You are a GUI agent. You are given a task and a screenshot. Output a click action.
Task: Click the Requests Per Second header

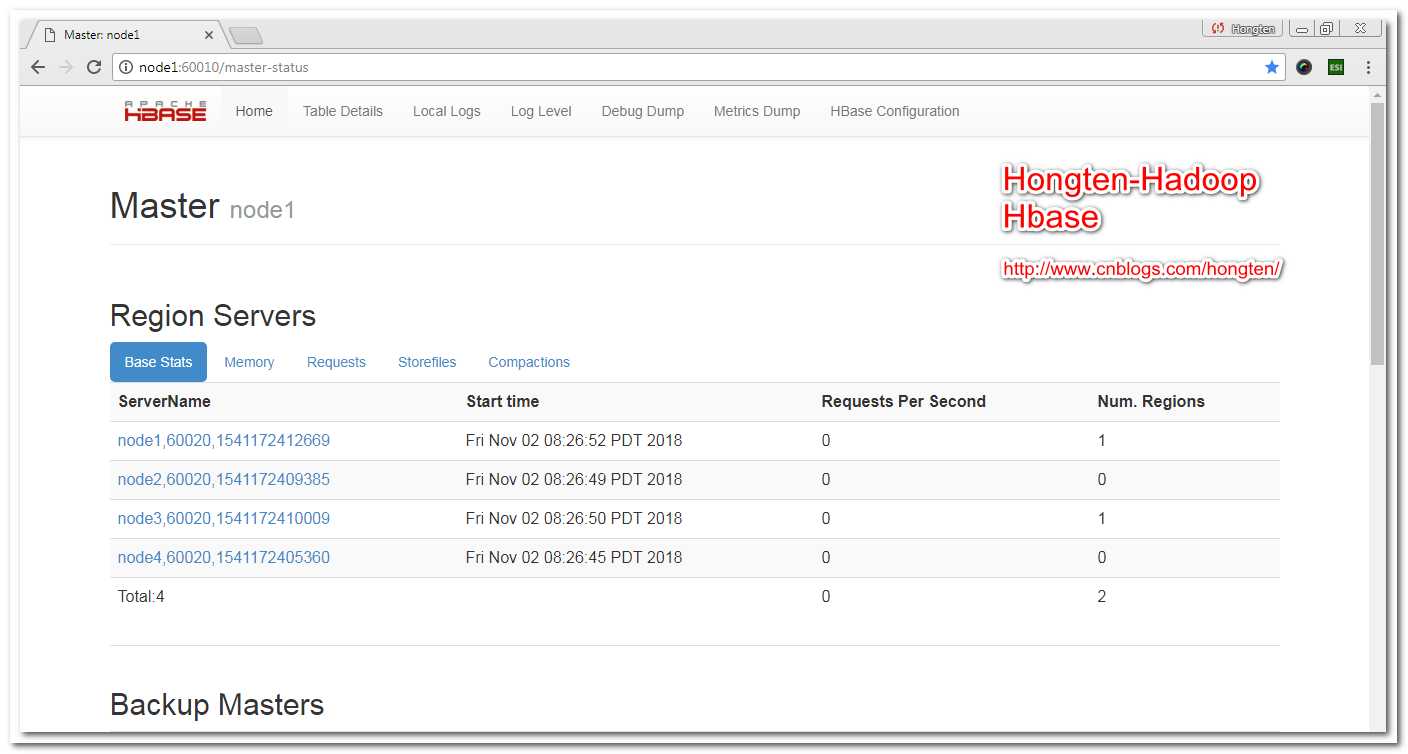pos(904,401)
